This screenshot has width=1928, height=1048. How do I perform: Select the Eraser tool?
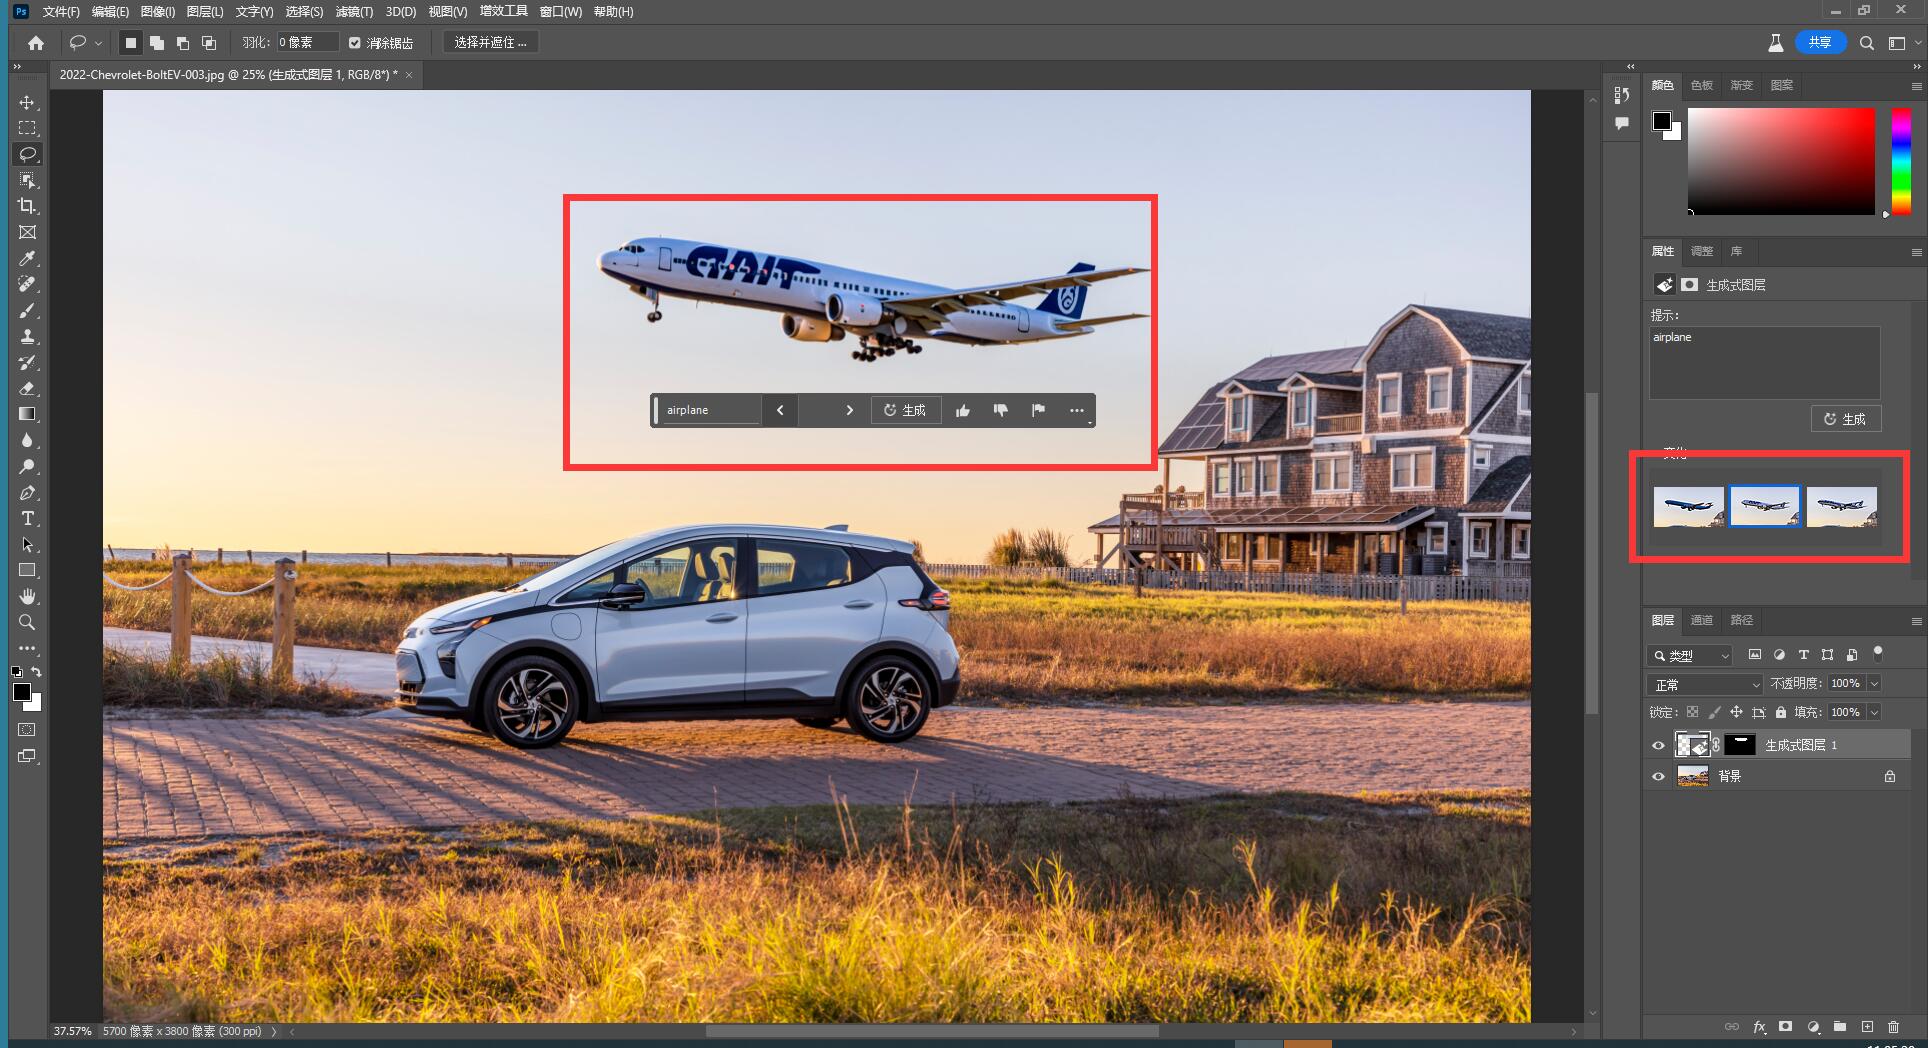pyautogui.click(x=27, y=388)
